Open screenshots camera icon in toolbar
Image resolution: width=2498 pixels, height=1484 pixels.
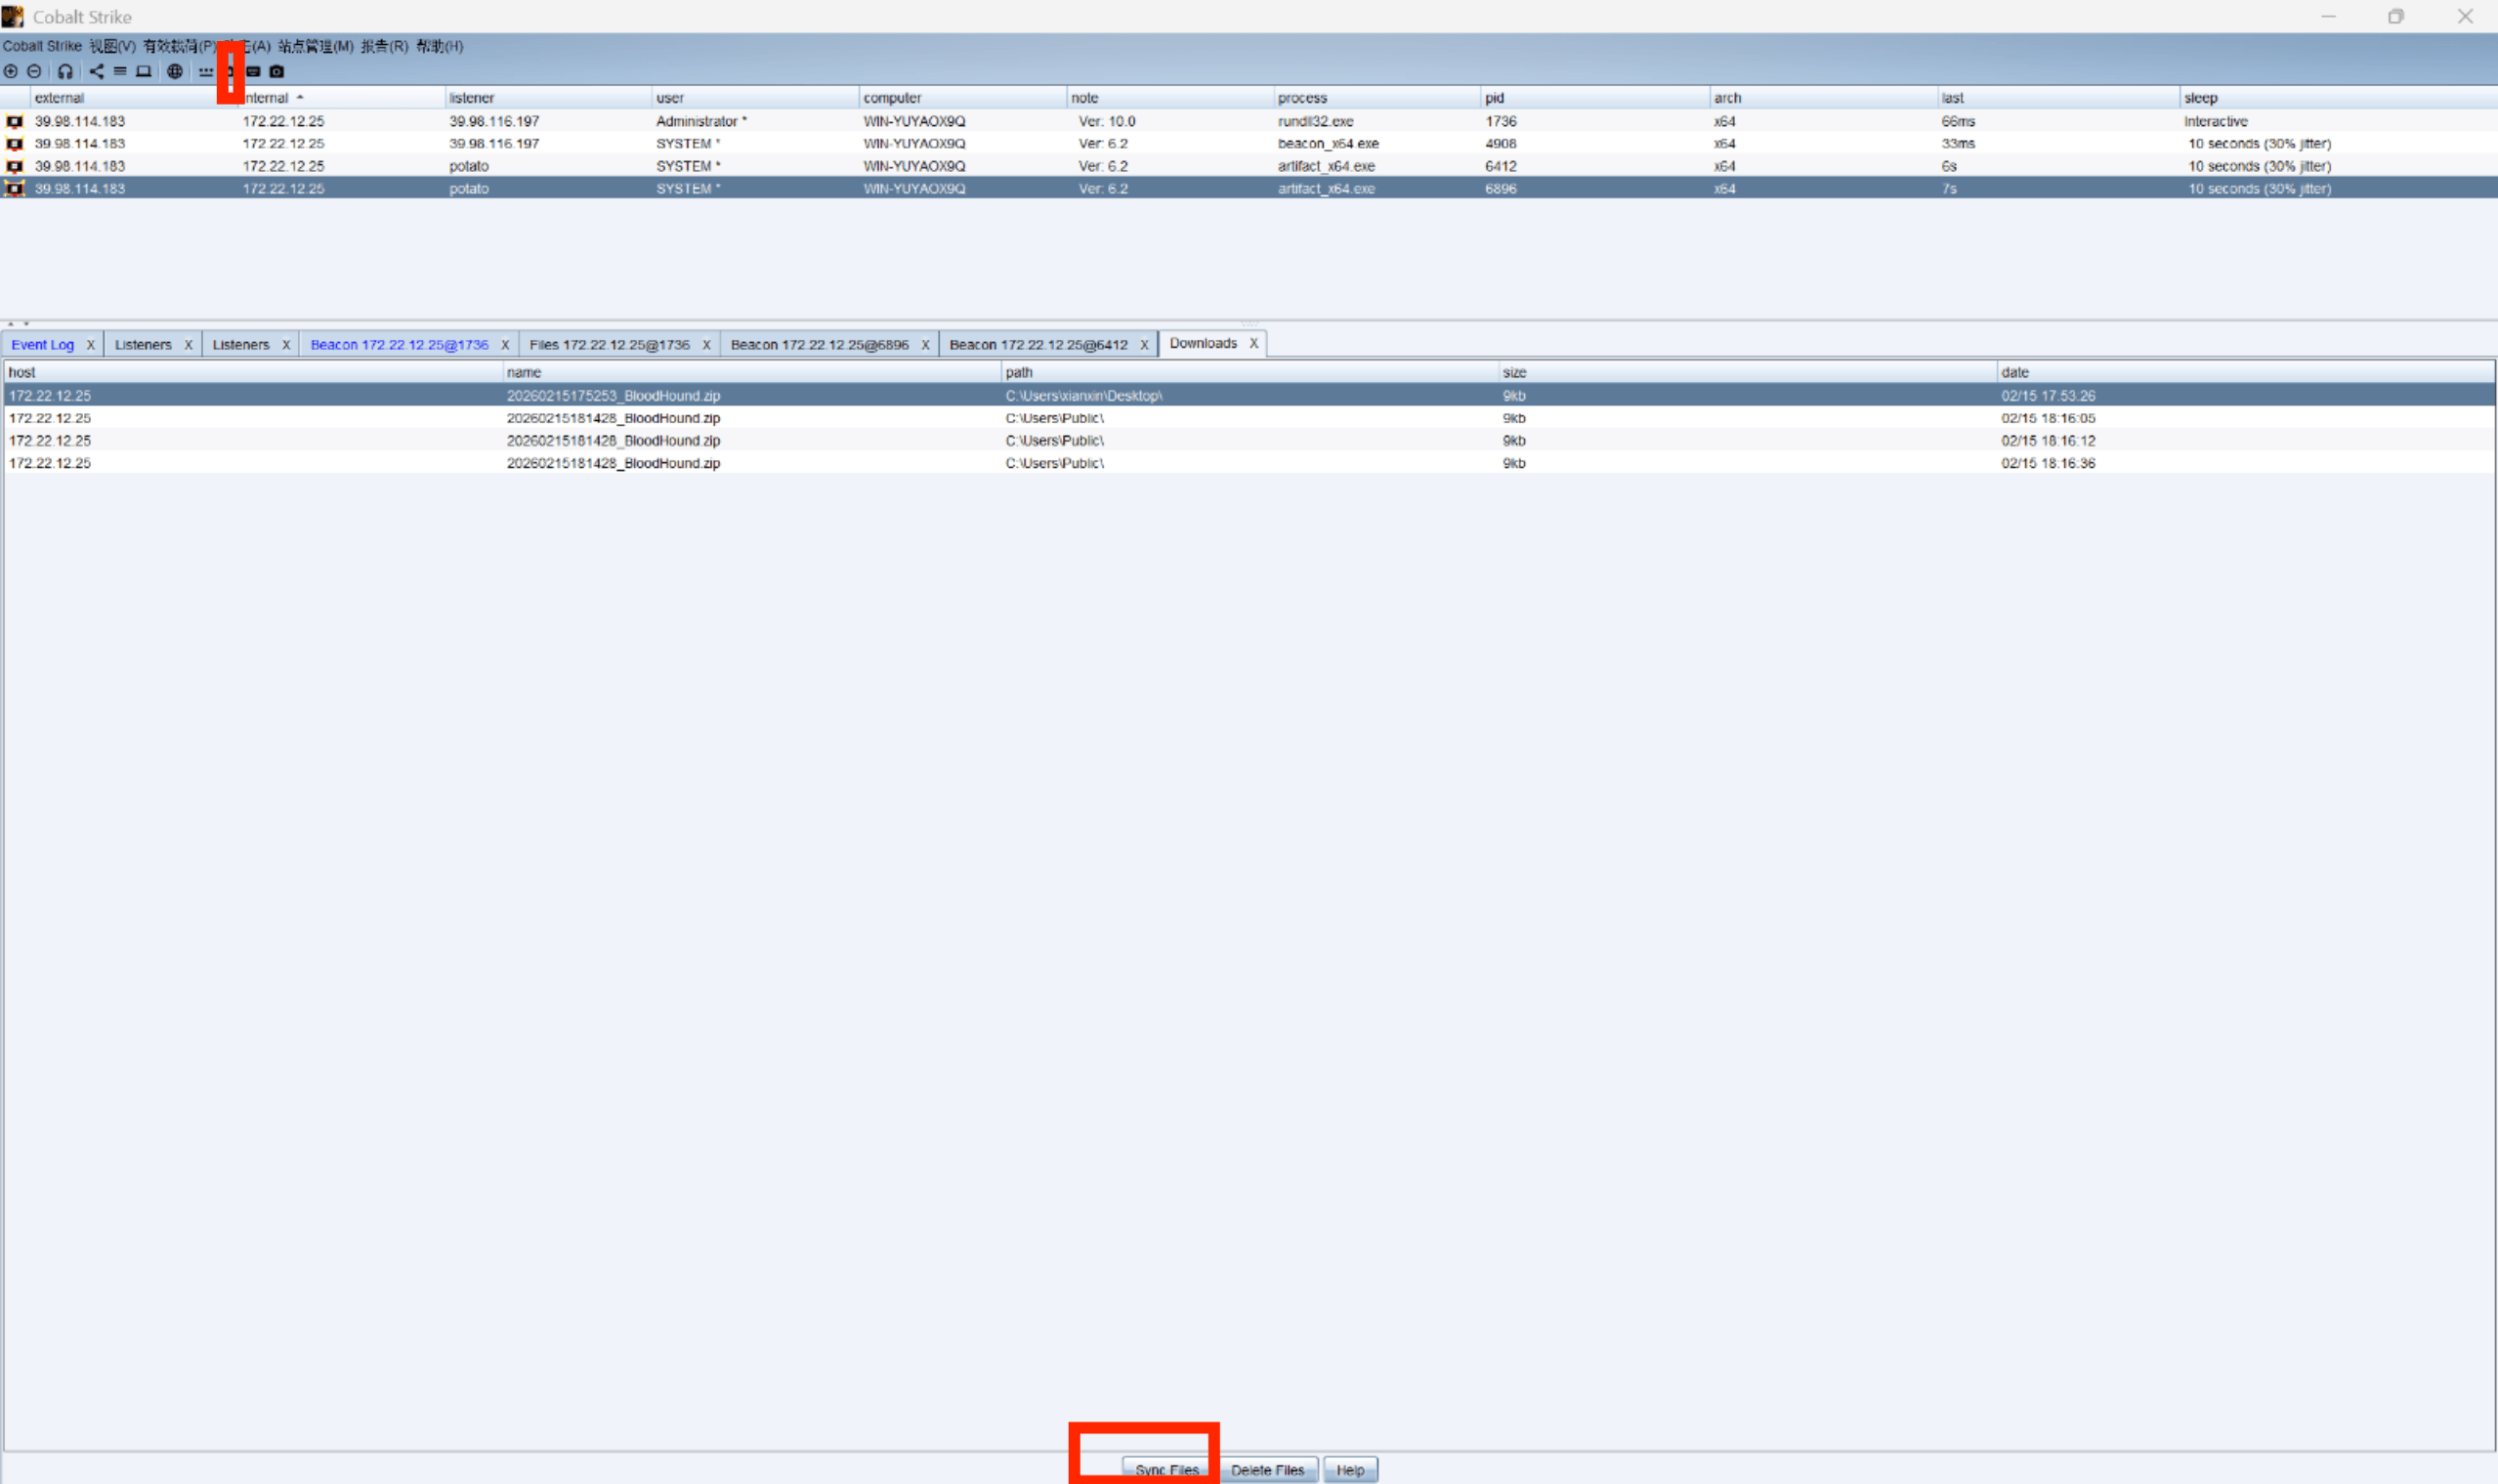[277, 71]
